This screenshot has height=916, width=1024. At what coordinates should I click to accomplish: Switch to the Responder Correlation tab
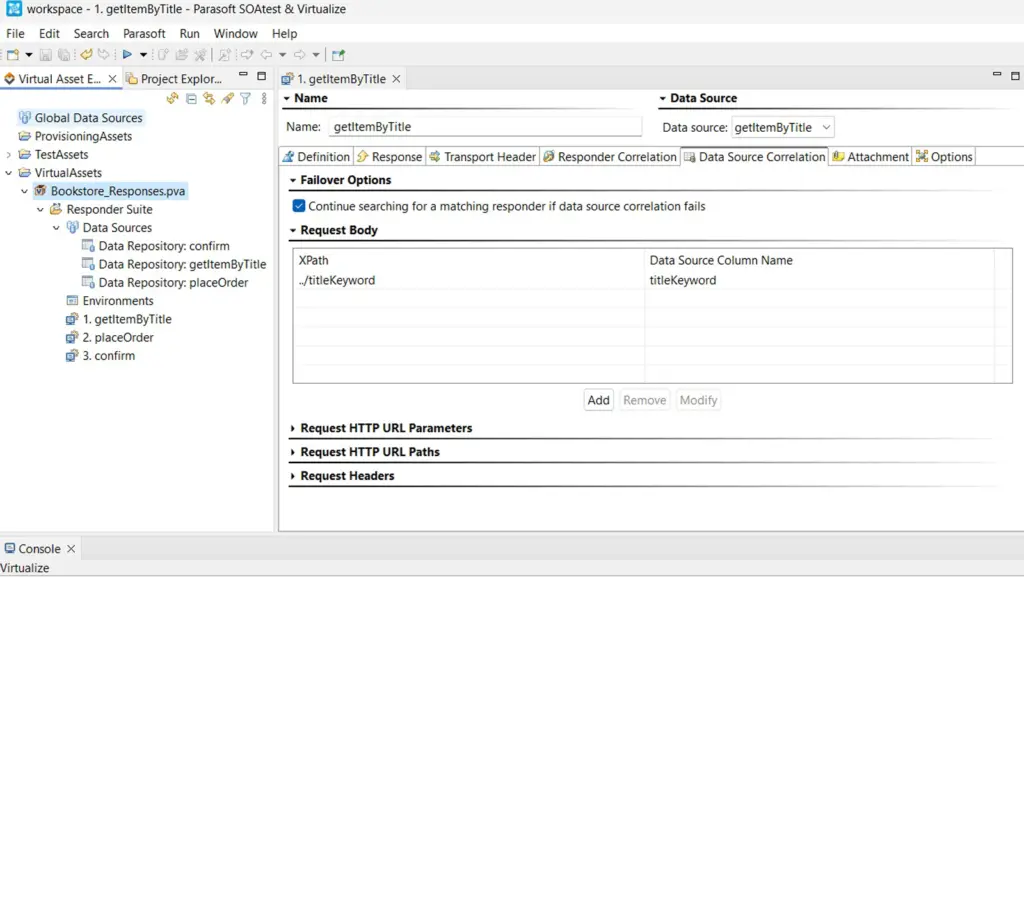point(609,157)
